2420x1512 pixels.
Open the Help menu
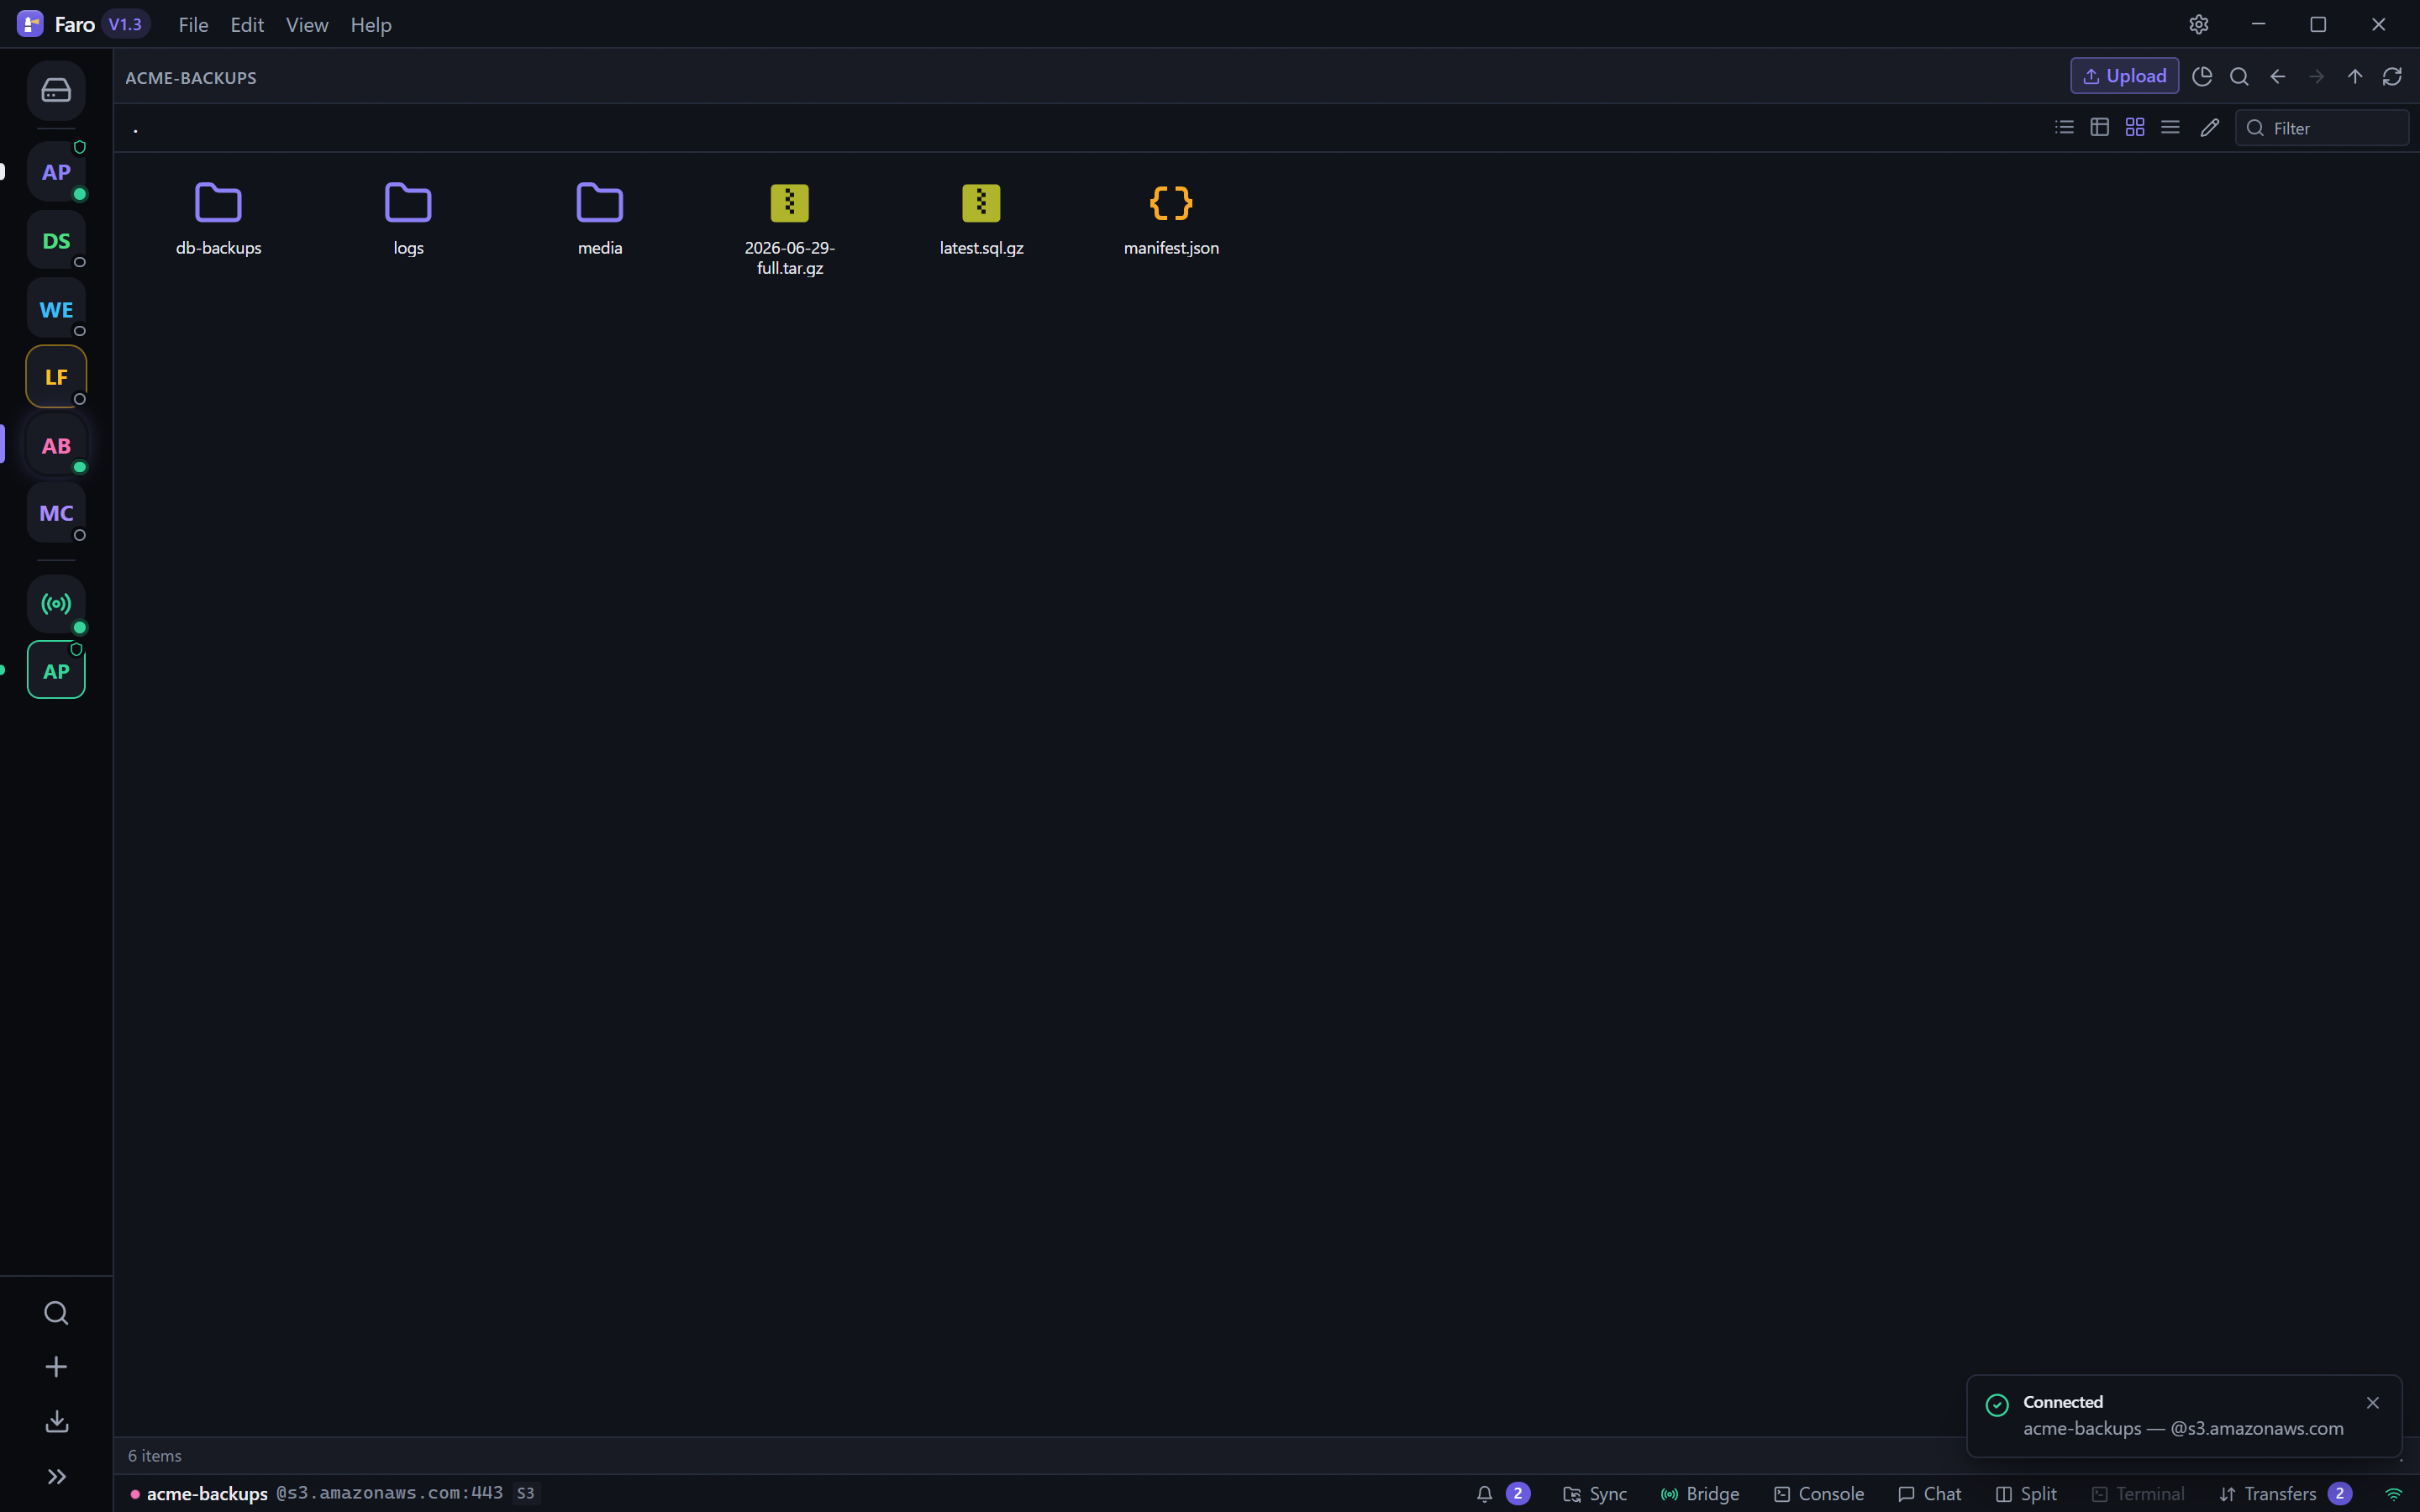pos(371,25)
